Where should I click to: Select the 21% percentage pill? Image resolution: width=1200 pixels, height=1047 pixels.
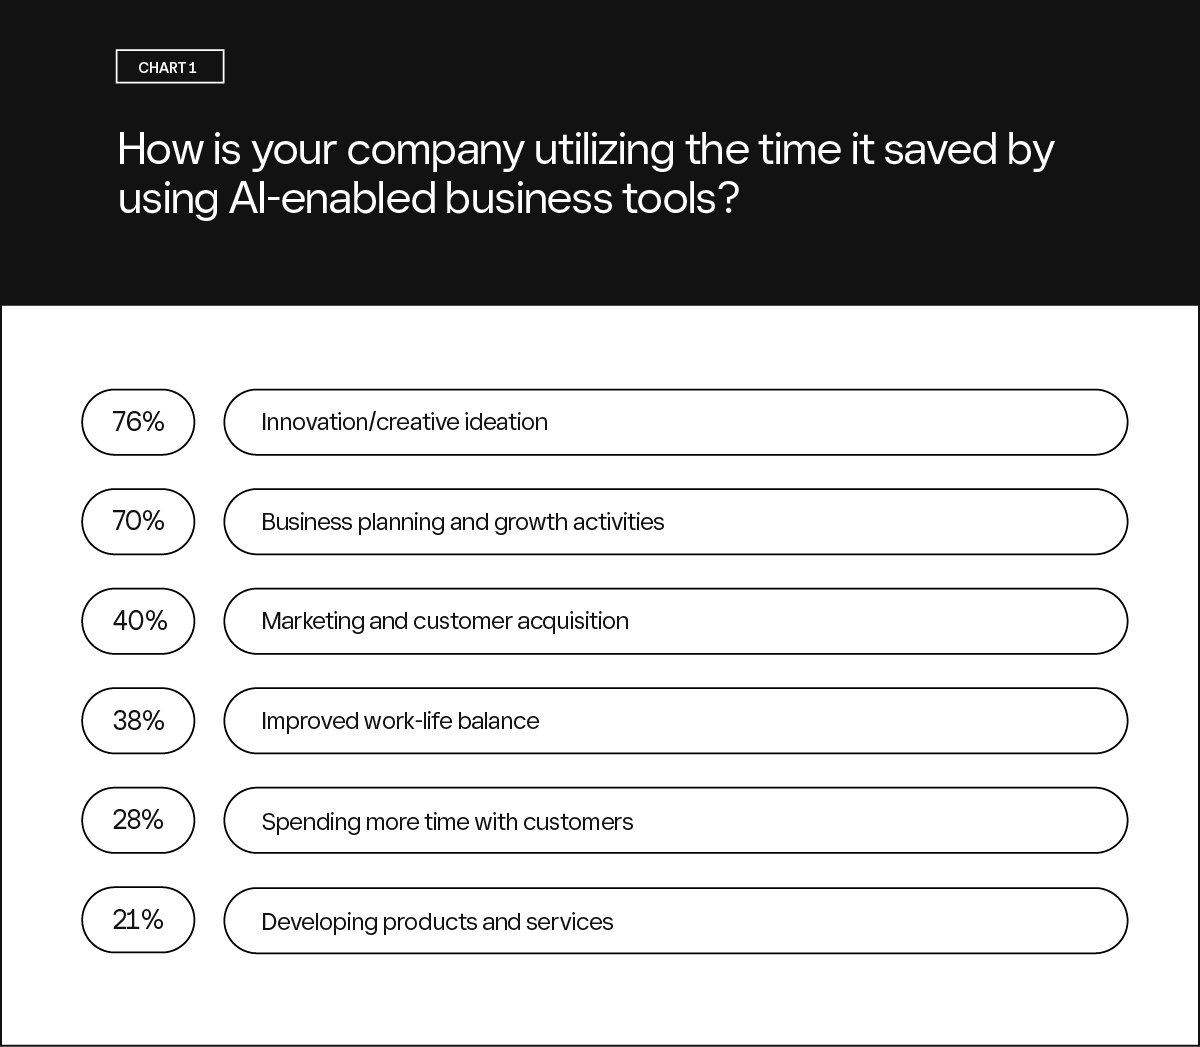click(x=138, y=920)
